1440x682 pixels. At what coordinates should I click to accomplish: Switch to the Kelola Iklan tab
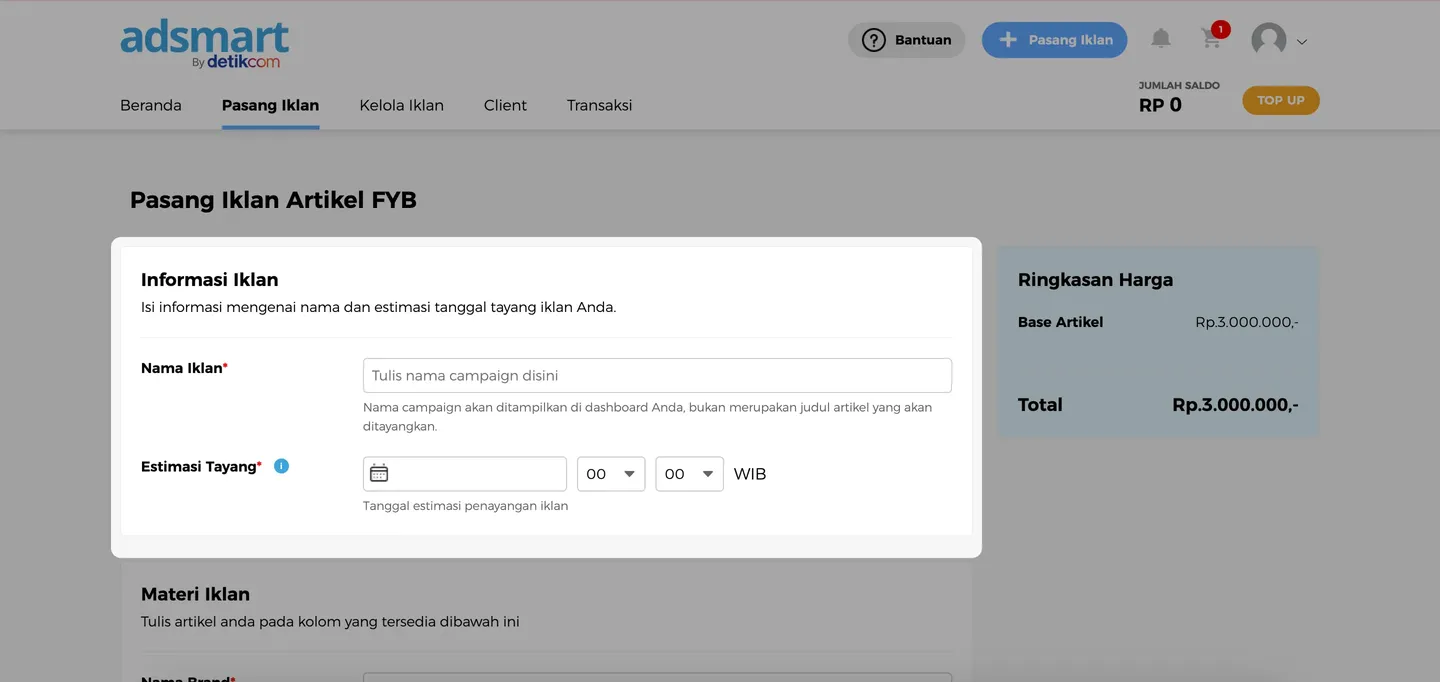401,105
